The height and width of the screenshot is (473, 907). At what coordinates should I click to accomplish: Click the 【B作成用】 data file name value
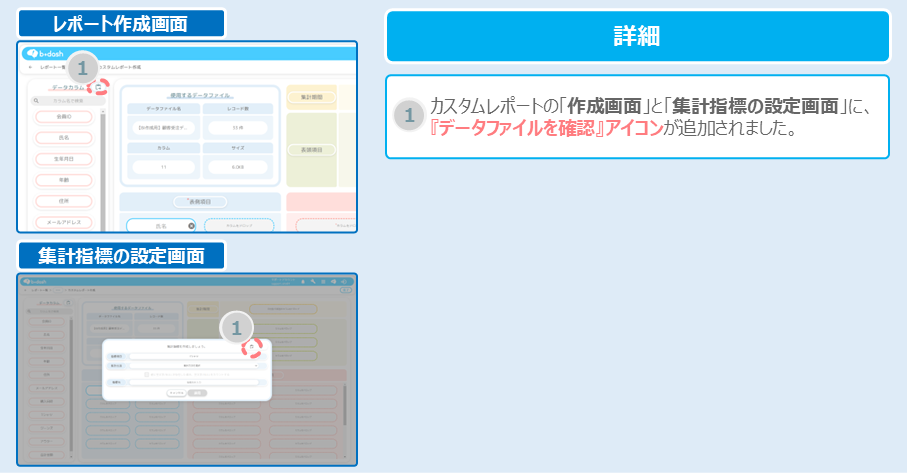point(164,128)
